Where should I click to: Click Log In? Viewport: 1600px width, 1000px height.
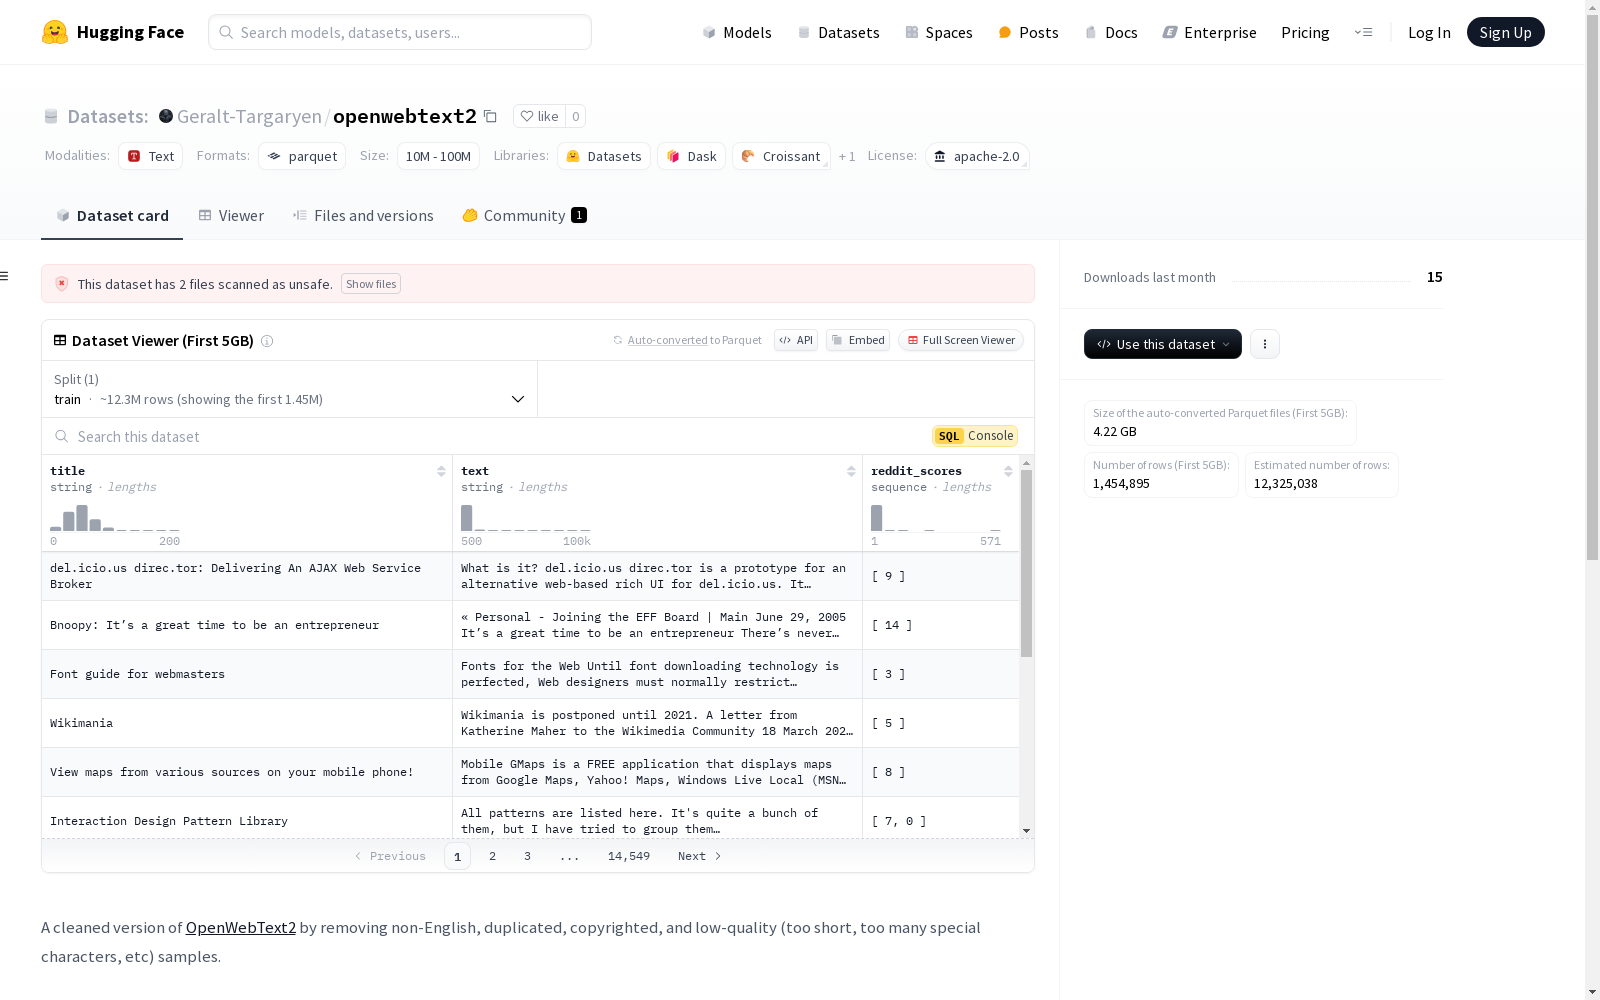(x=1429, y=32)
